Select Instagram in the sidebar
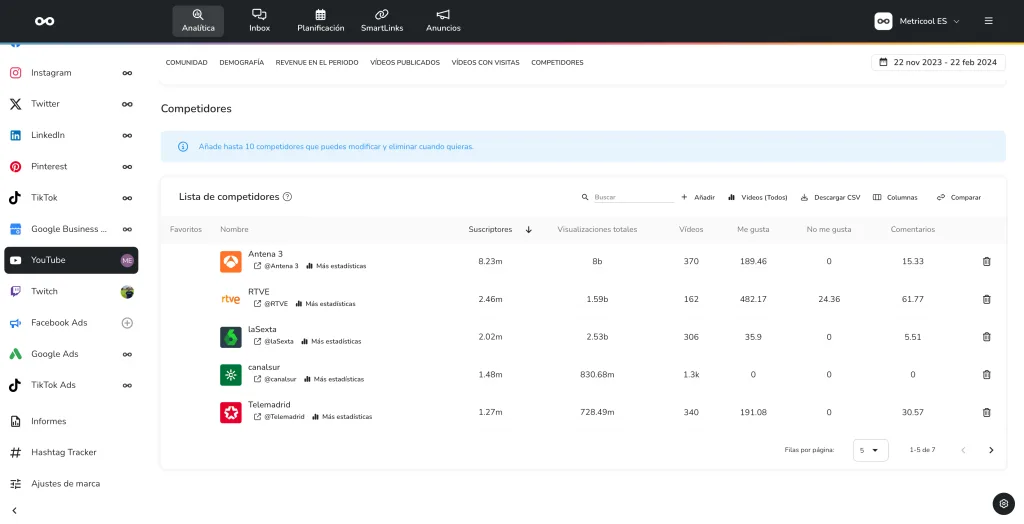This screenshot has width=1024, height=524. [71, 73]
